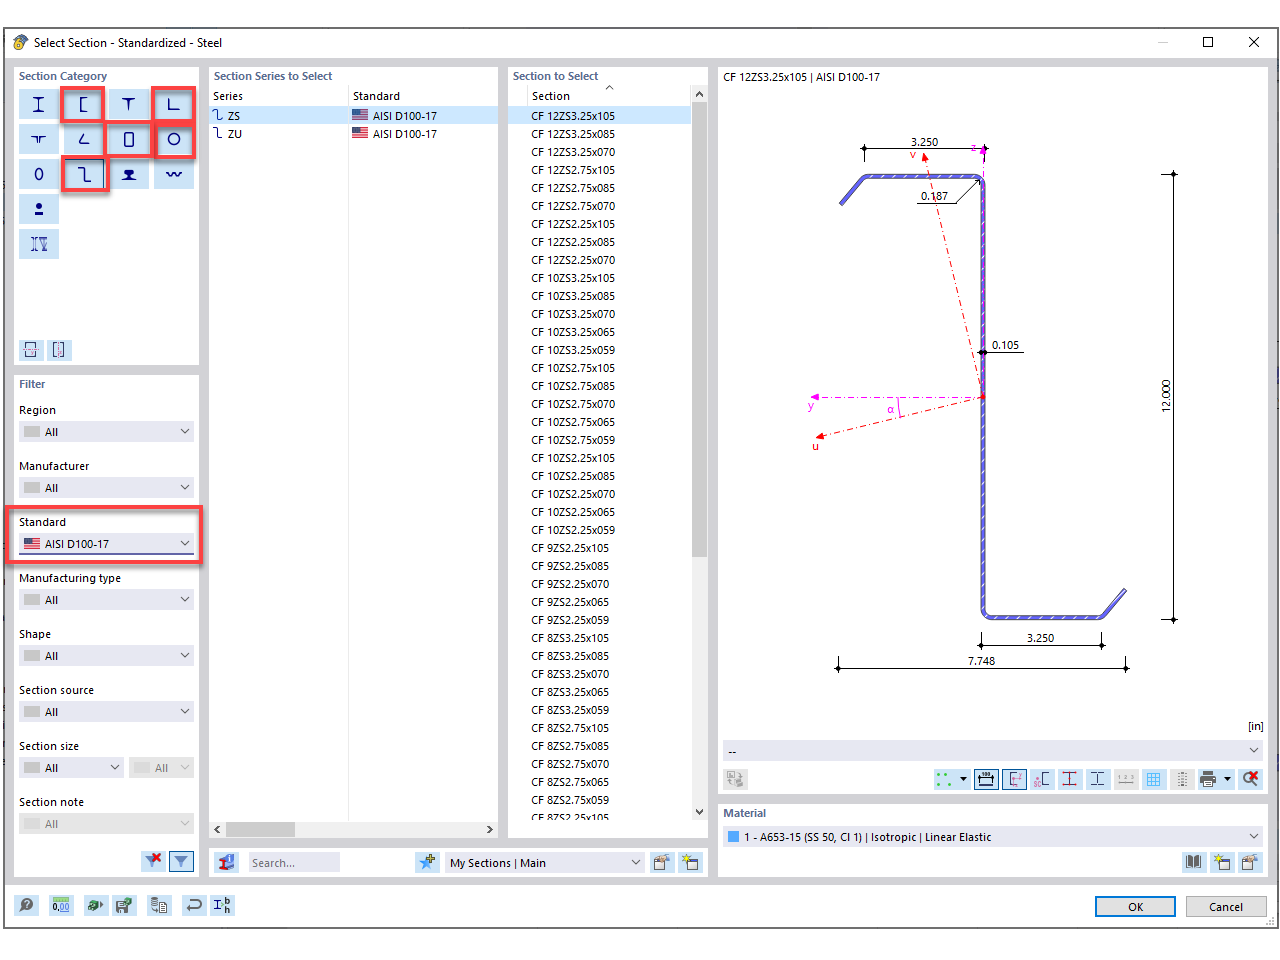This screenshot has width=1280, height=960.
Task: Toggle plain I-section outline display icon
Action: 1098,779
